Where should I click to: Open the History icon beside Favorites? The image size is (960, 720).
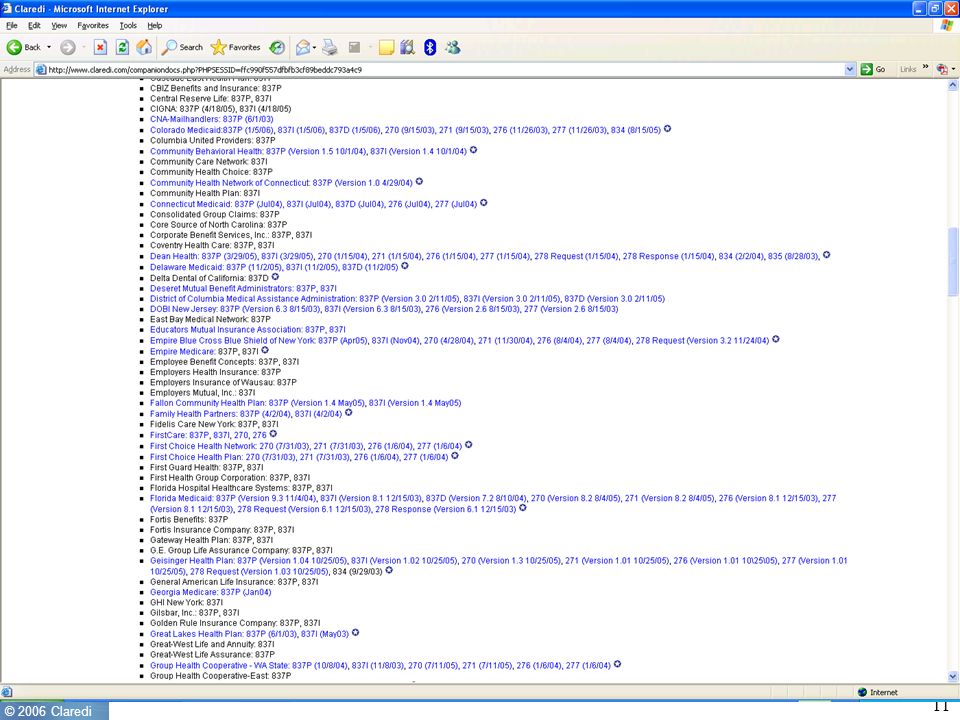tap(277, 47)
